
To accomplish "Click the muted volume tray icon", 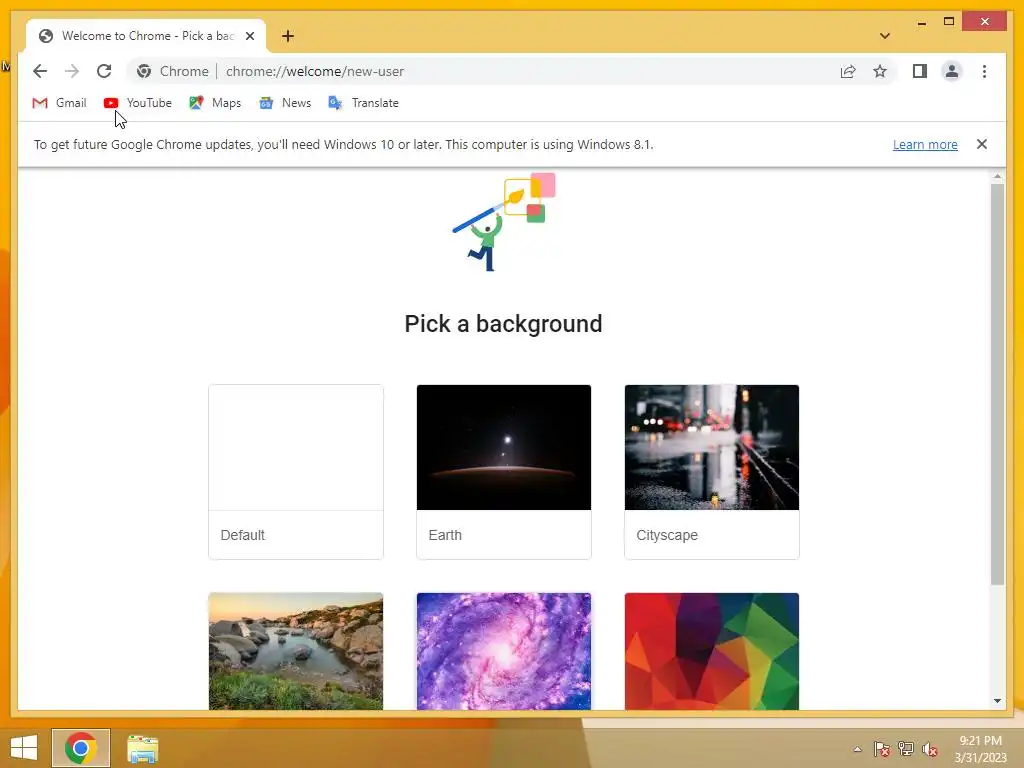I will (x=930, y=749).
